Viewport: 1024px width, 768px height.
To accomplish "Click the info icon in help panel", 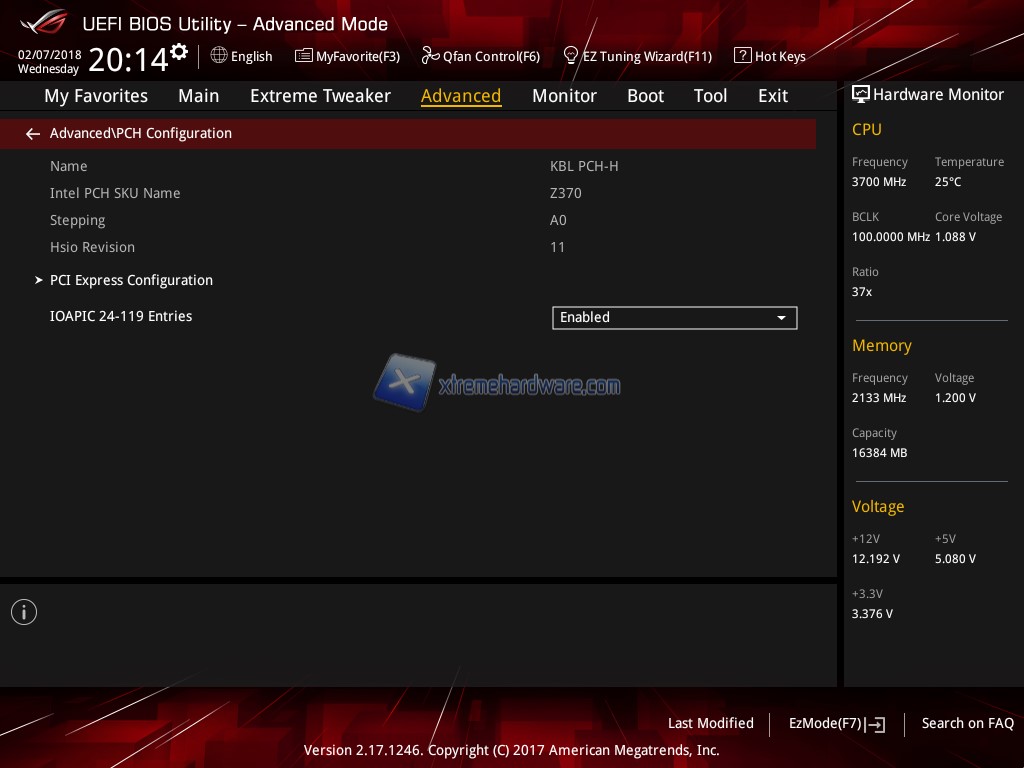I will coord(24,612).
